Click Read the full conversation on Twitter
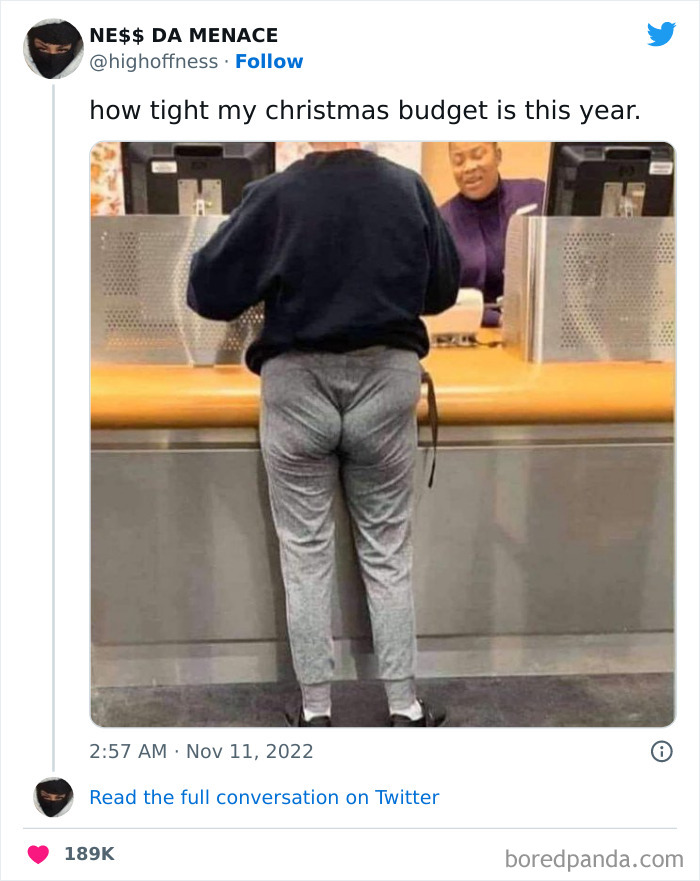Image resolution: width=700 pixels, height=881 pixels. click(265, 797)
